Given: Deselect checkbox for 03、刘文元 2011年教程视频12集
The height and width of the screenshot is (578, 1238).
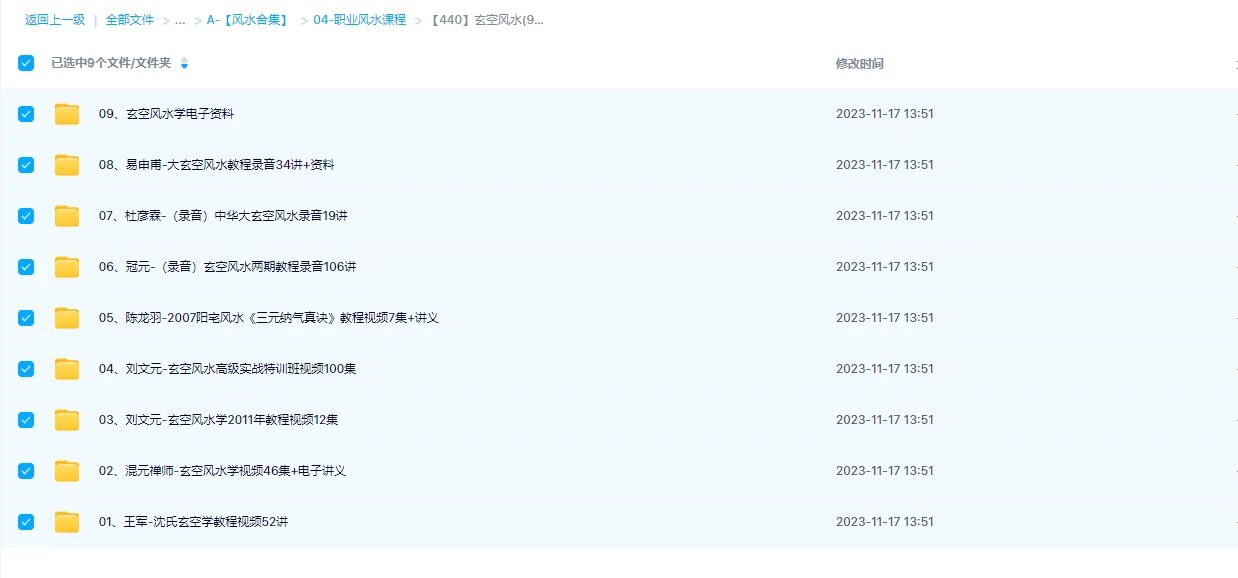Looking at the screenshot, I should point(26,420).
